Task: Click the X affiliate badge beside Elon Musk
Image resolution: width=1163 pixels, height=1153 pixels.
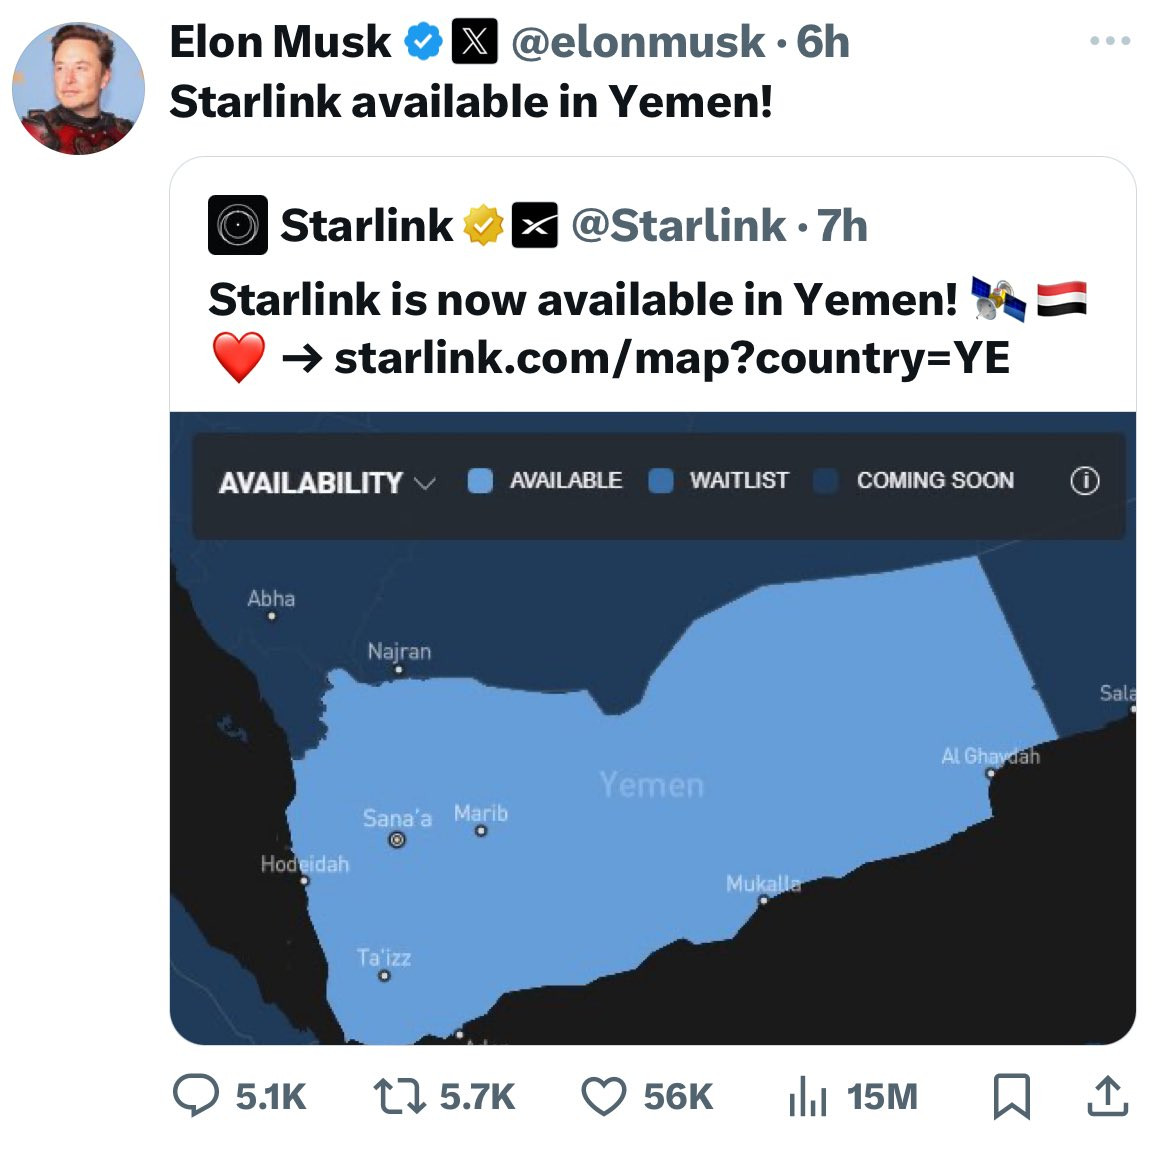Action: [x=475, y=42]
